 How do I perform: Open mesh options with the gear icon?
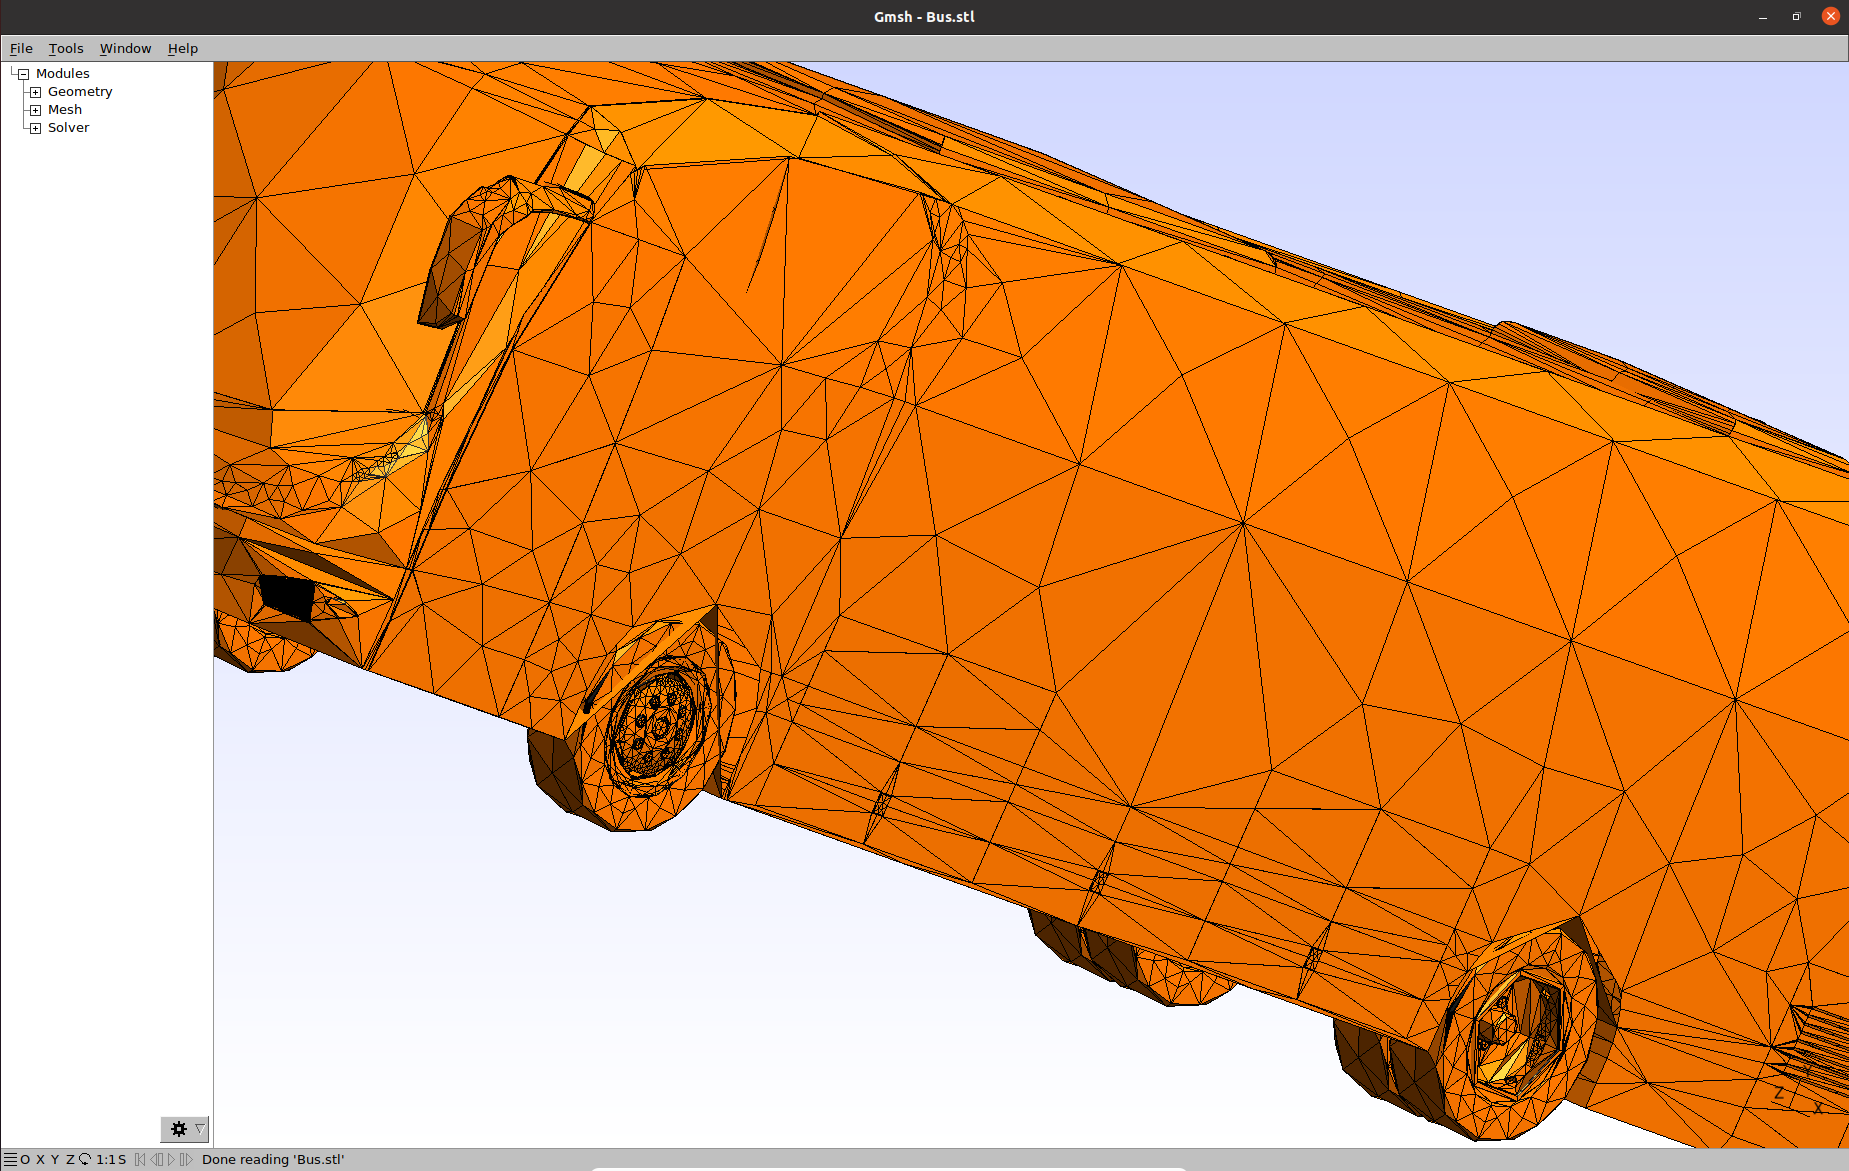coord(178,1129)
